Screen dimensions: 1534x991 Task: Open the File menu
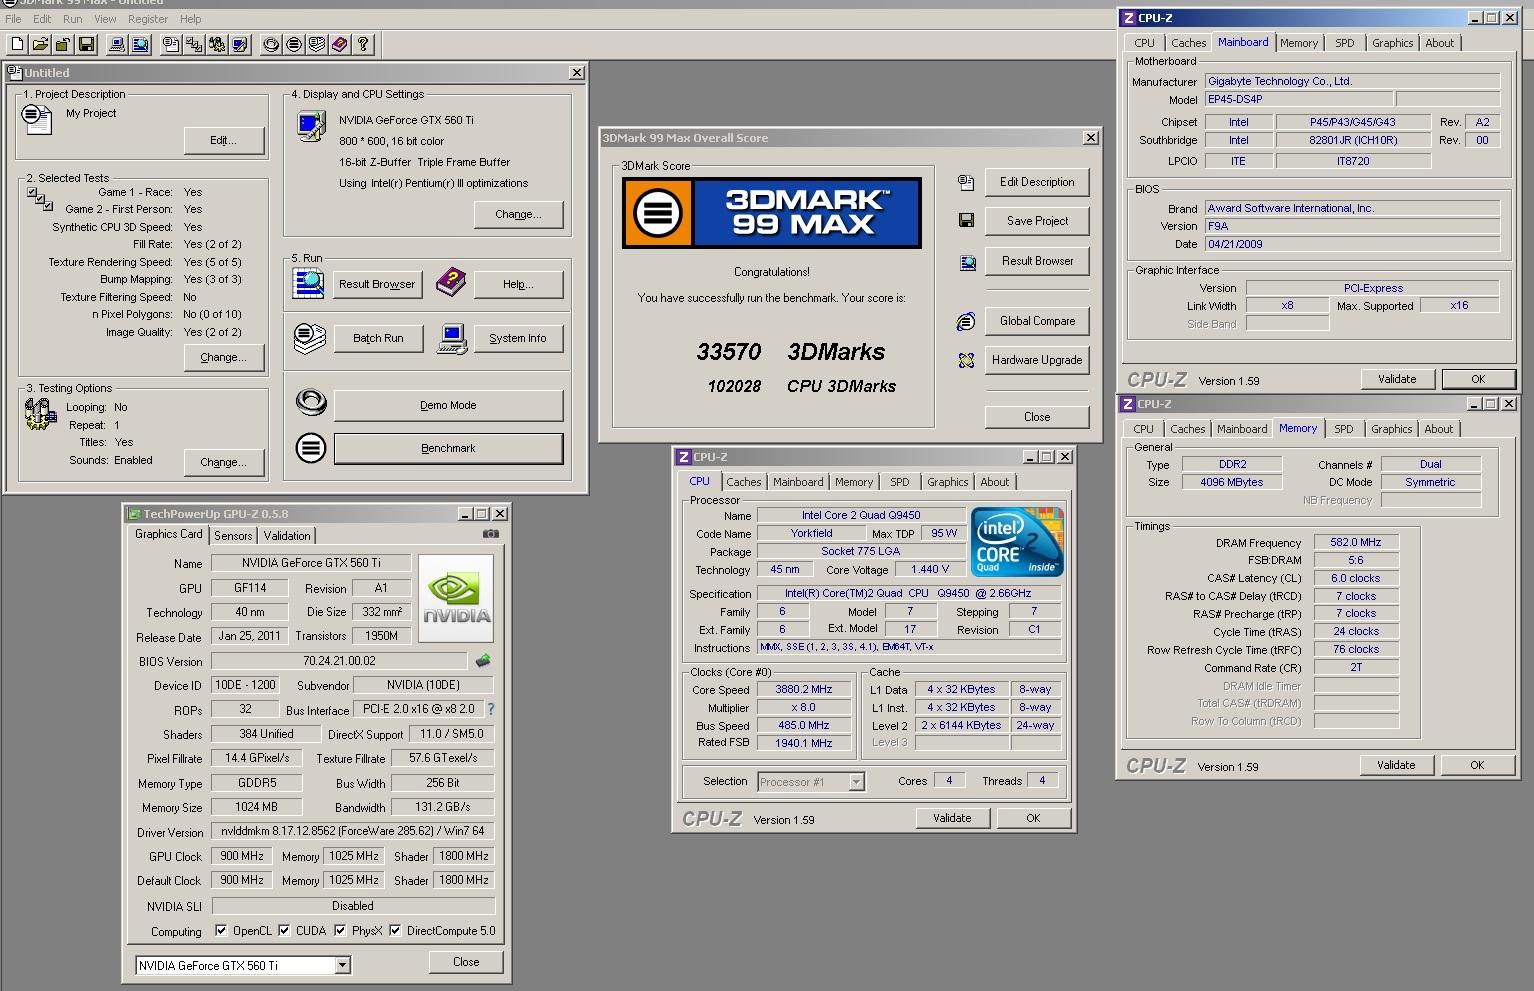(13, 19)
